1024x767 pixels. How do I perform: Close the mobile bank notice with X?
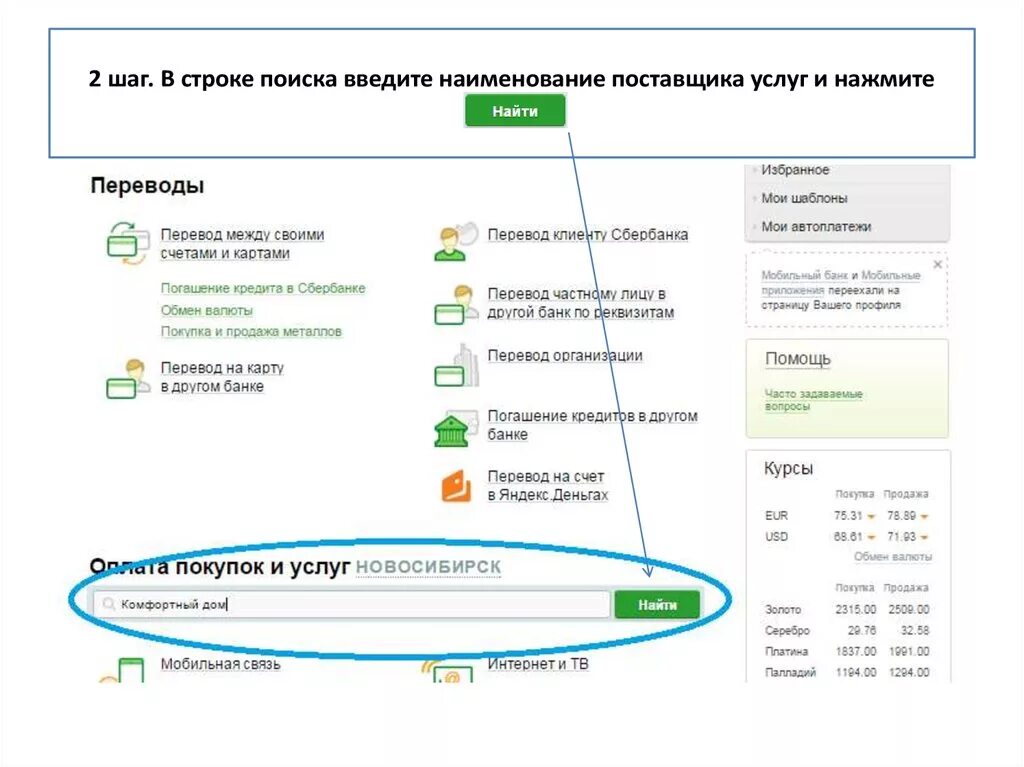pyautogui.click(x=938, y=265)
